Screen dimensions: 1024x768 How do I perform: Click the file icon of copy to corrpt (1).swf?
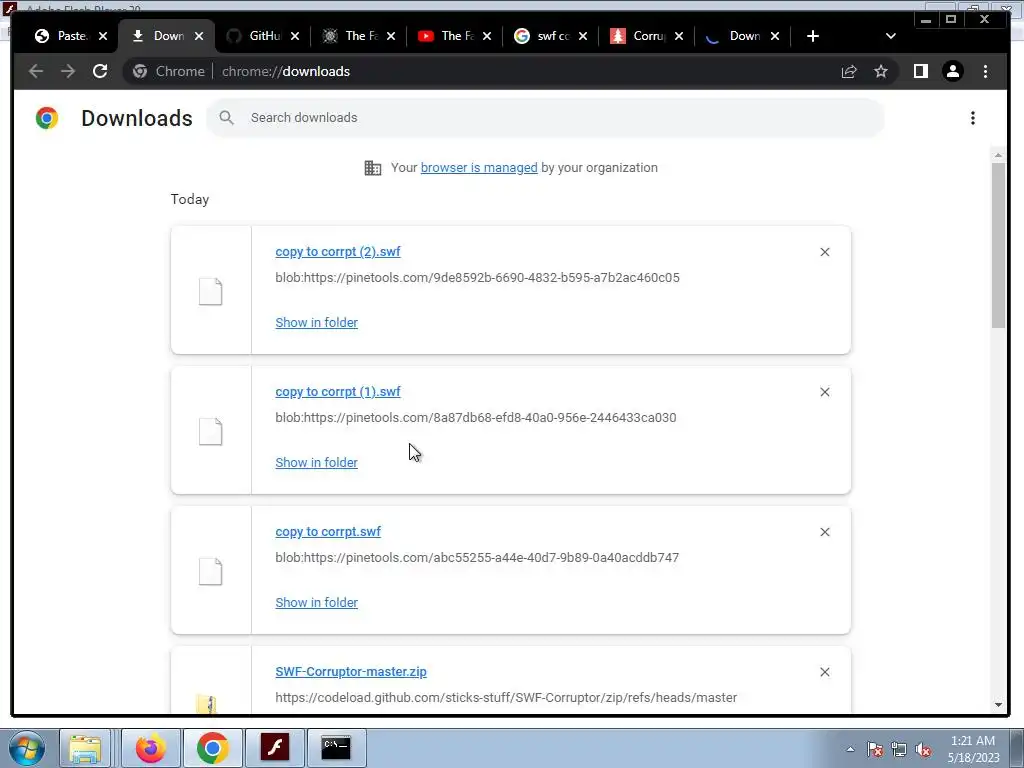210,431
